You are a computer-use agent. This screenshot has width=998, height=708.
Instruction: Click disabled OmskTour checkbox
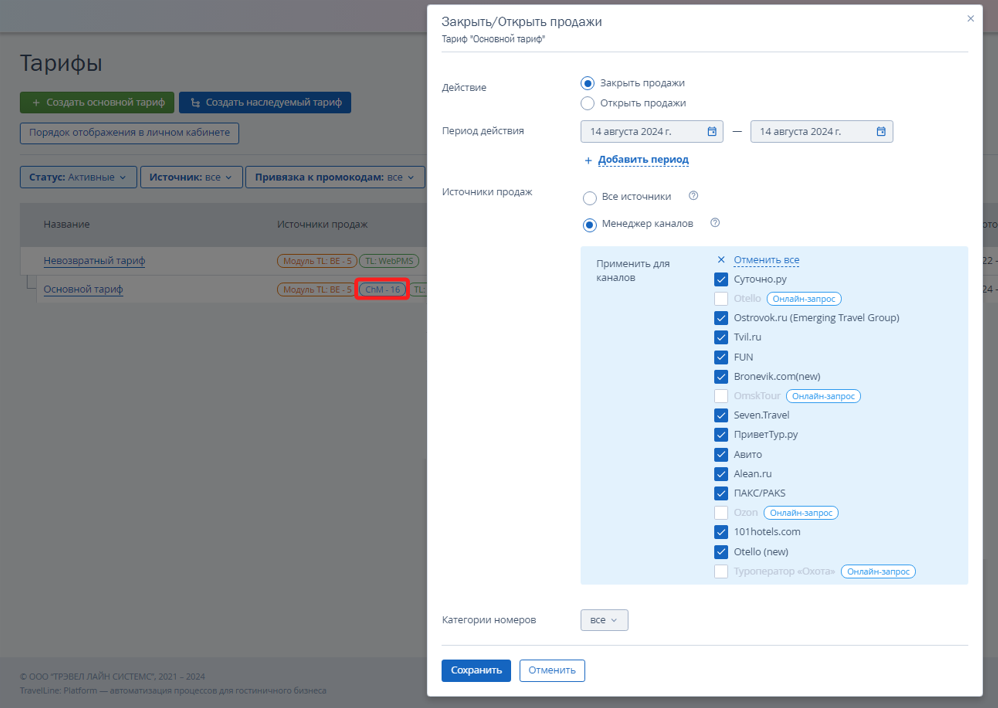721,396
